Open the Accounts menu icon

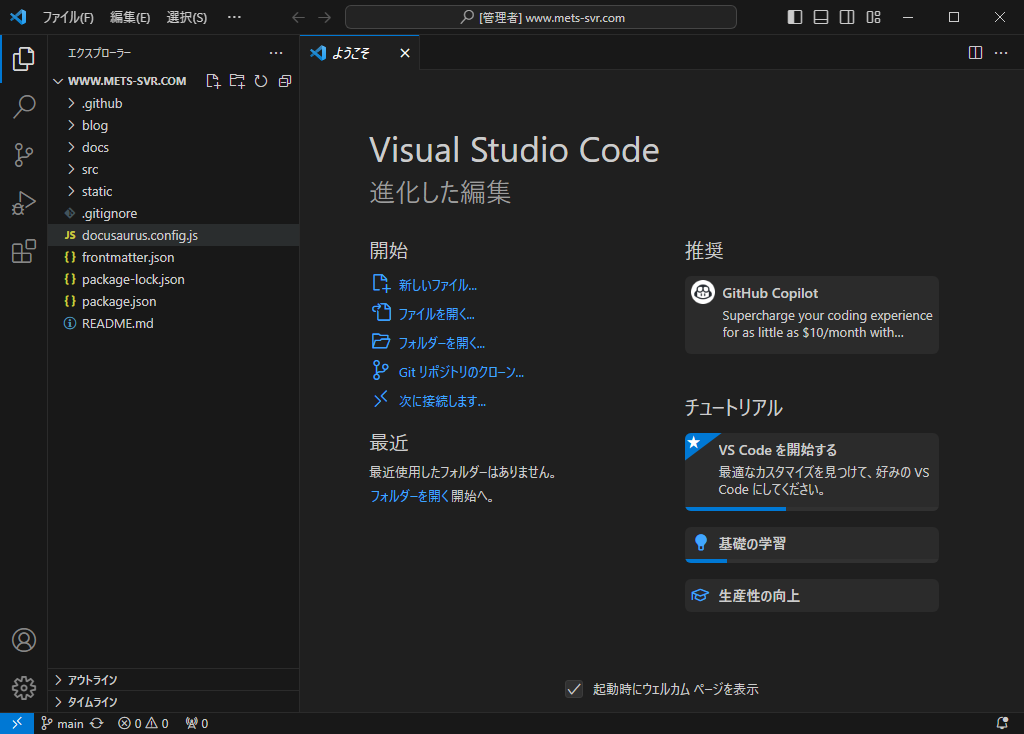(x=24, y=640)
